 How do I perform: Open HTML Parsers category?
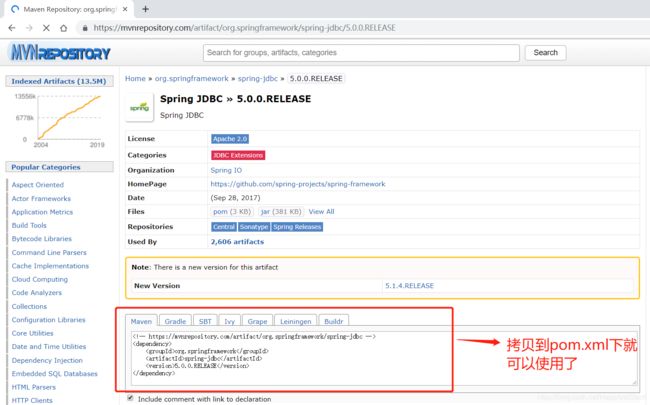pyautogui.click(x=34, y=387)
